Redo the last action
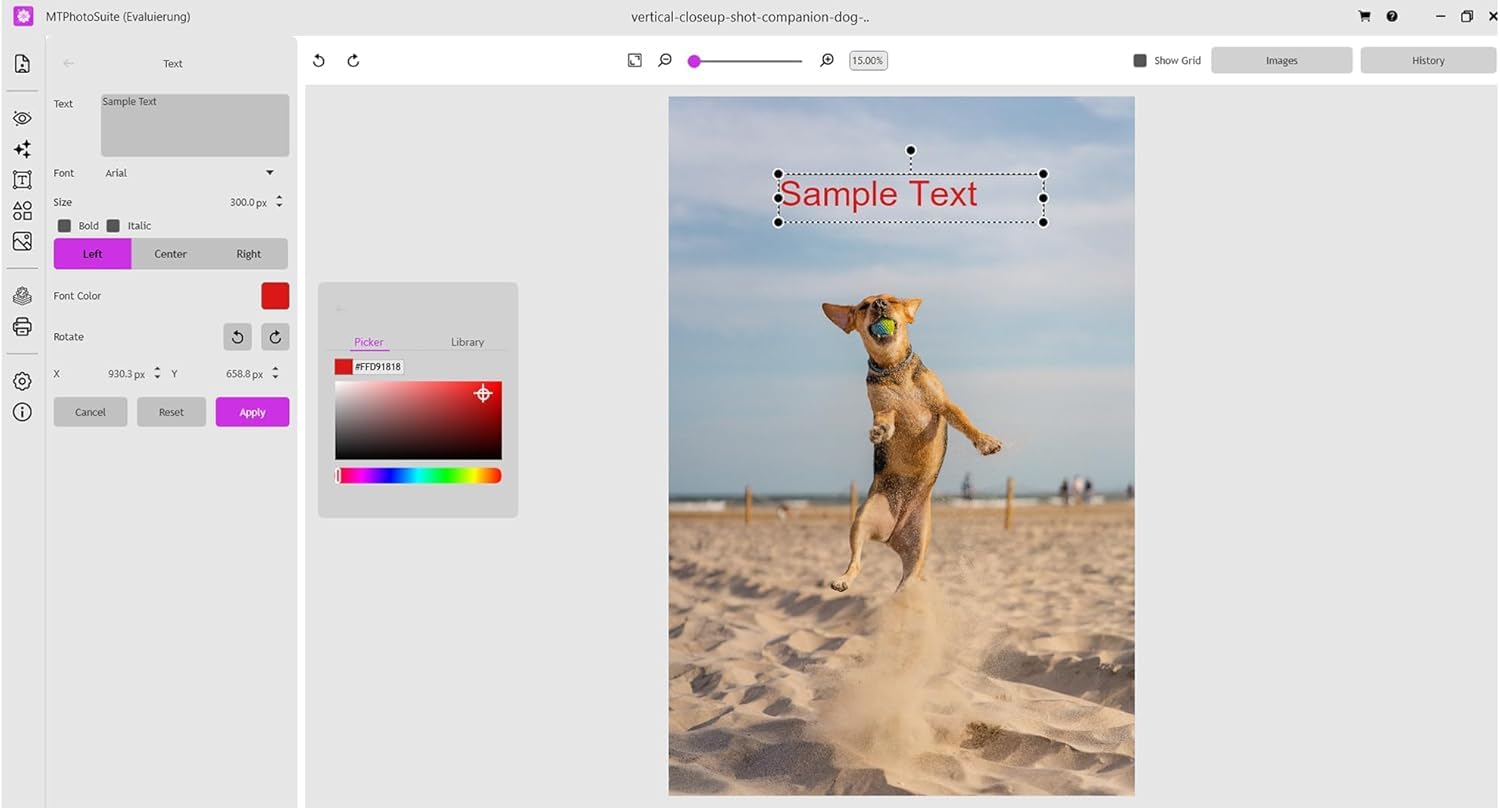1500x808 pixels. pyautogui.click(x=353, y=61)
